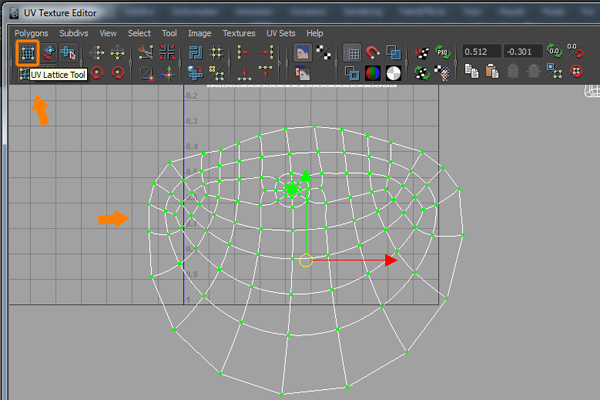The image size is (600, 400).
Task: Toggle the display image button
Action: [303, 53]
